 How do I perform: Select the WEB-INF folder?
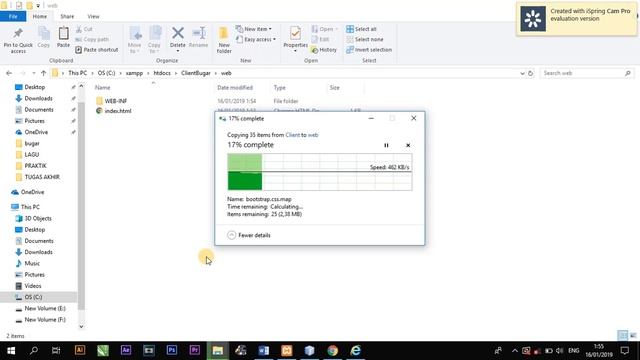(x=112, y=101)
